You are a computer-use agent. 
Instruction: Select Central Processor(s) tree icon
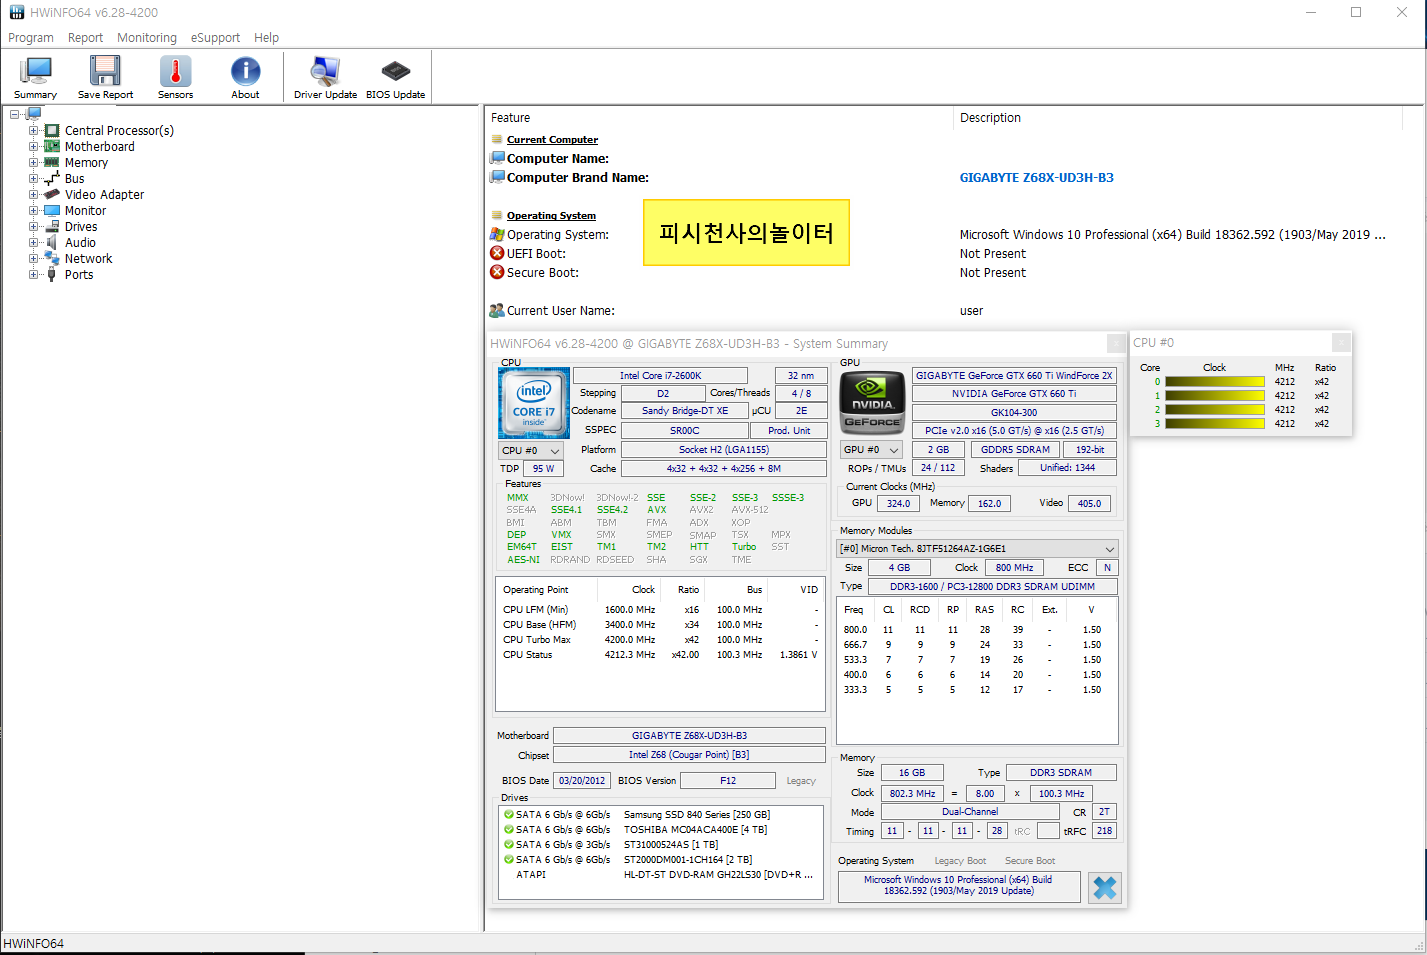52,131
